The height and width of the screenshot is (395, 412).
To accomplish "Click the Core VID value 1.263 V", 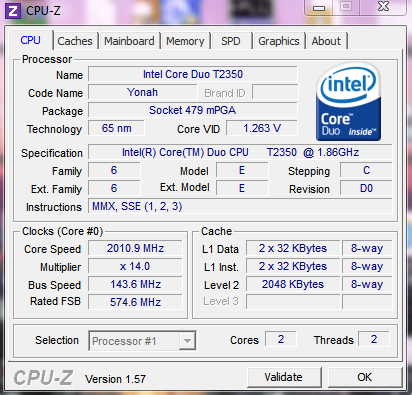I will click(x=262, y=128).
